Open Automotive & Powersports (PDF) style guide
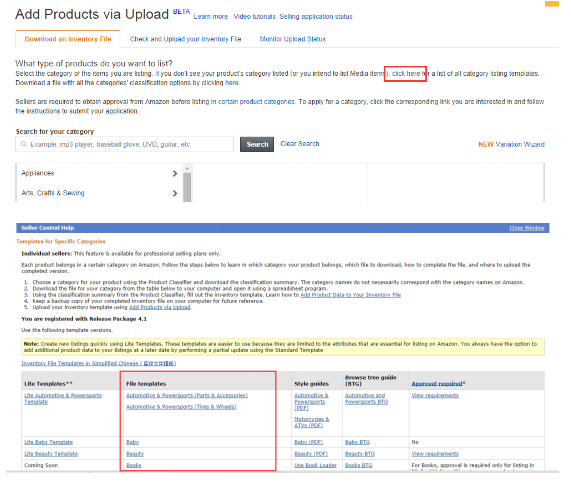The height and width of the screenshot is (486, 571). 311,402
